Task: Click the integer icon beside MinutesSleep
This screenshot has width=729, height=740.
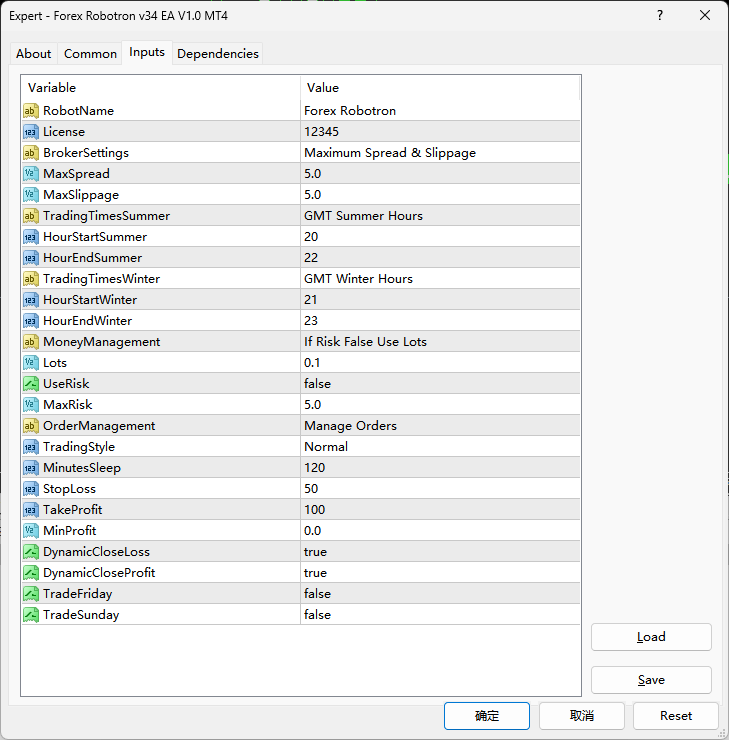Action: [x=31, y=468]
